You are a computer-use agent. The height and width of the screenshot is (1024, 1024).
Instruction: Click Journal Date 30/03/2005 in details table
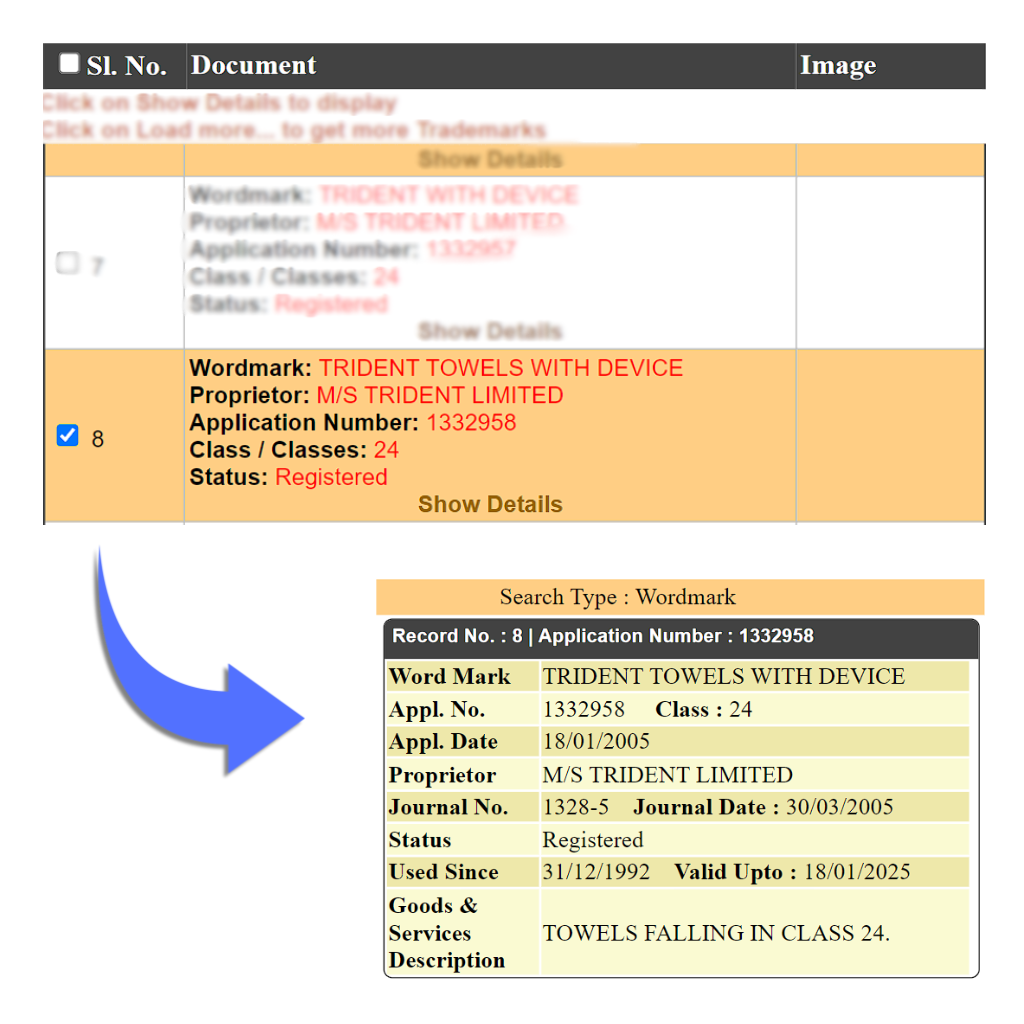click(839, 808)
